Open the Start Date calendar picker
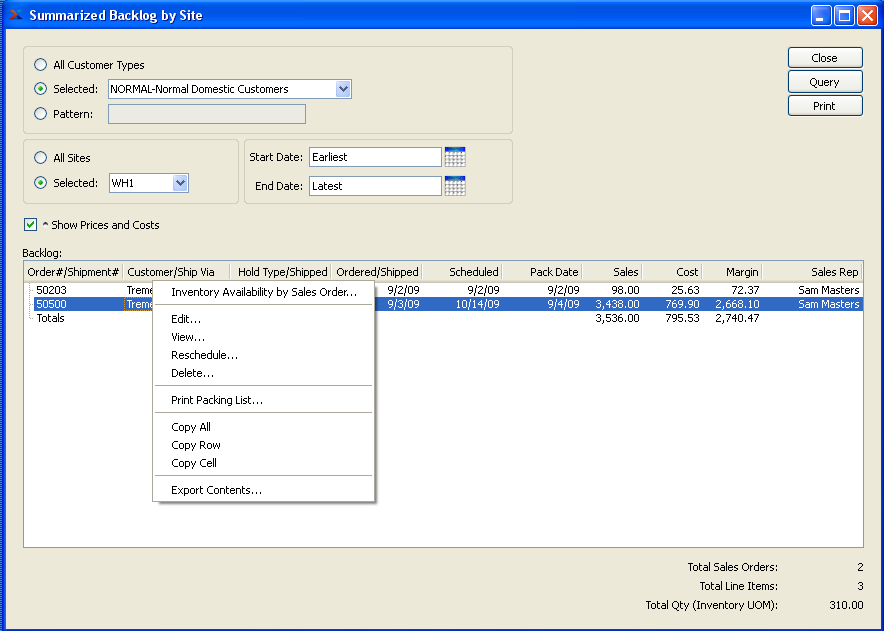Image resolution: width=884 pixels, height=631 pixels. point(455,157)
